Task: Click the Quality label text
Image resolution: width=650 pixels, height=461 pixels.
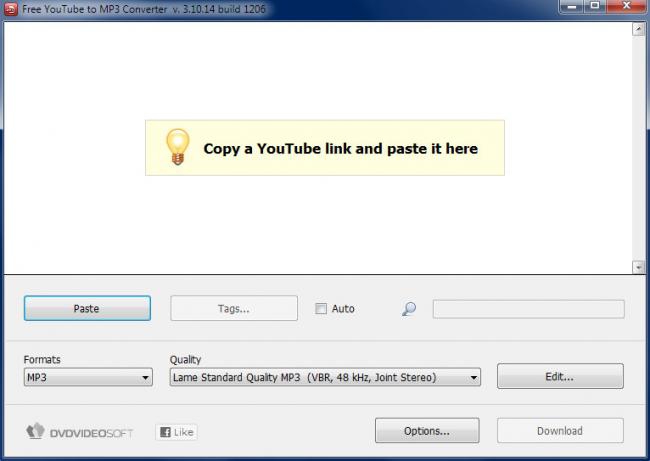Action: [x=185, y=359]
